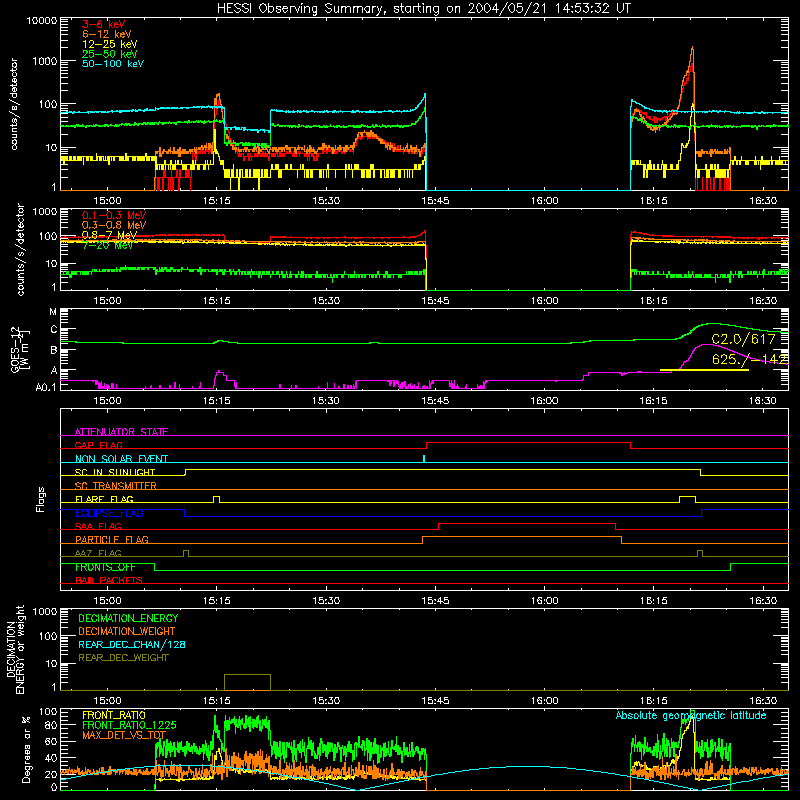
Task: Click the MAX_DET_VS_TOT legend label
Action: coord(124,735)
